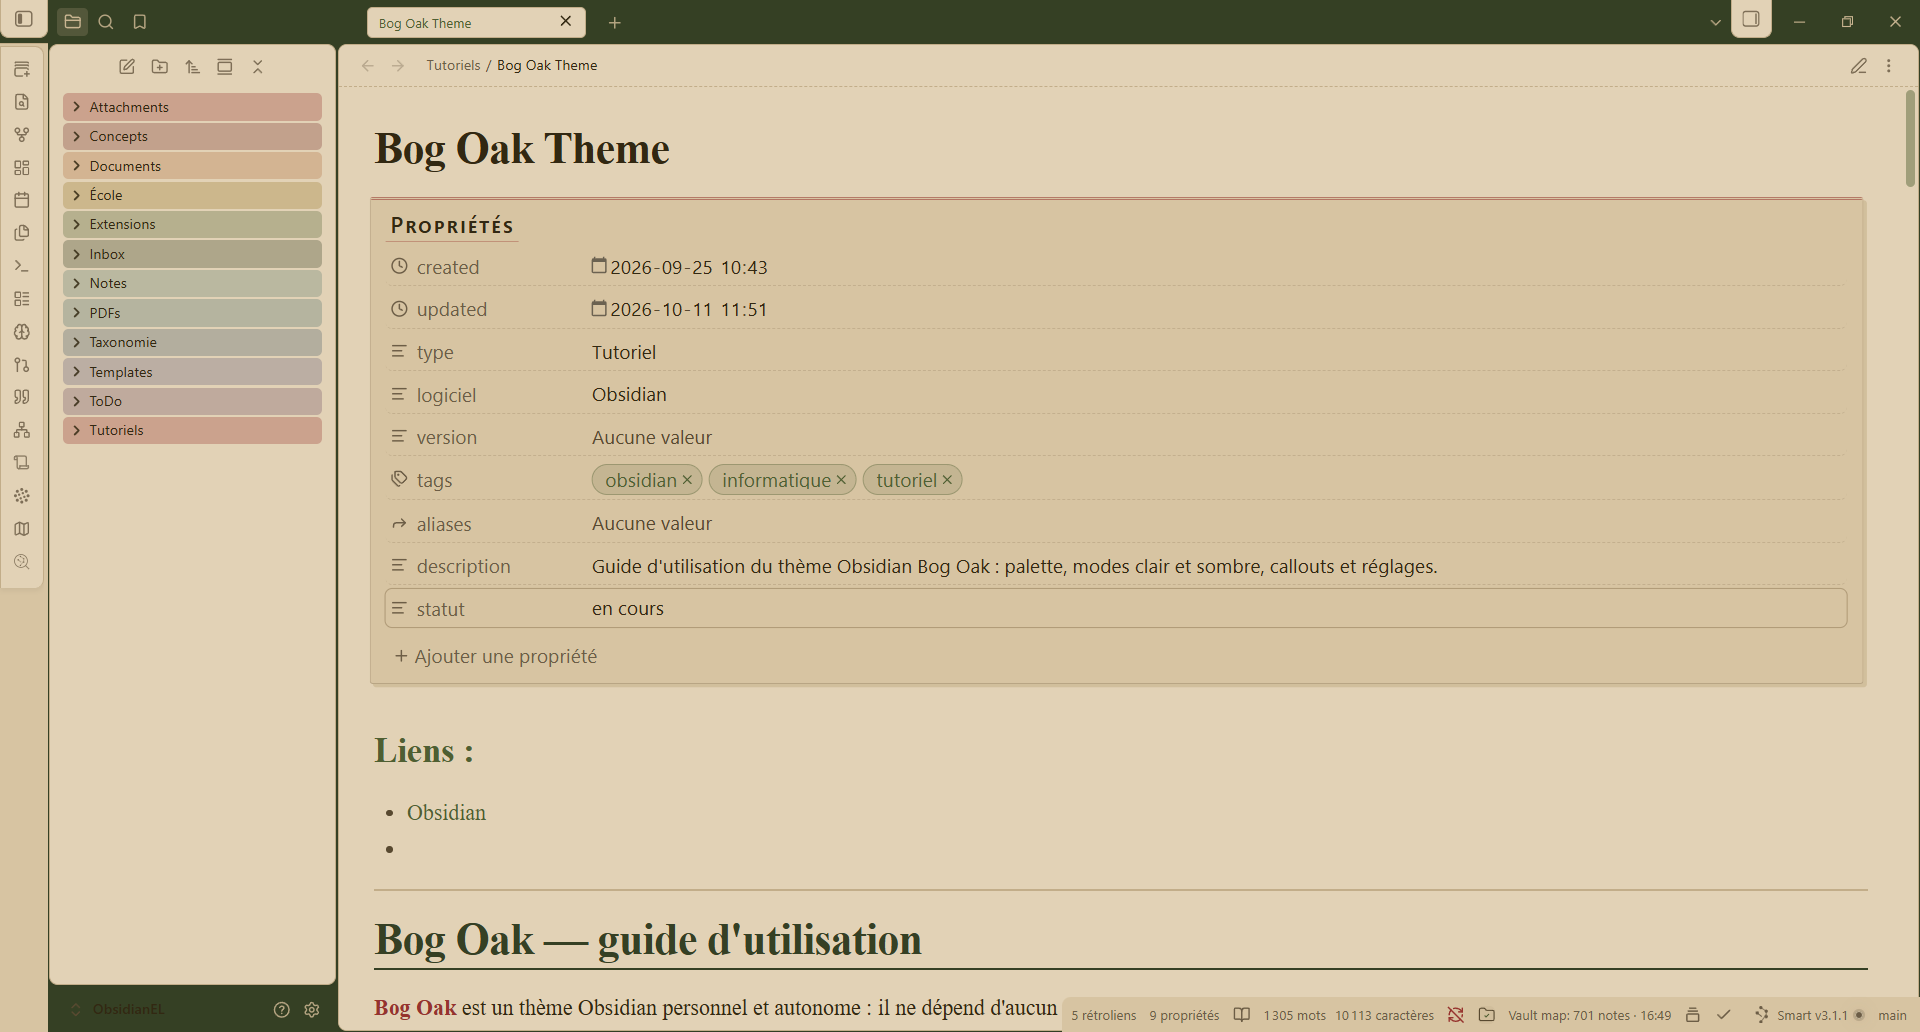Remove the tutoriel tag
Viewport: 1920px width, 1032px height.
click(947, 480)
